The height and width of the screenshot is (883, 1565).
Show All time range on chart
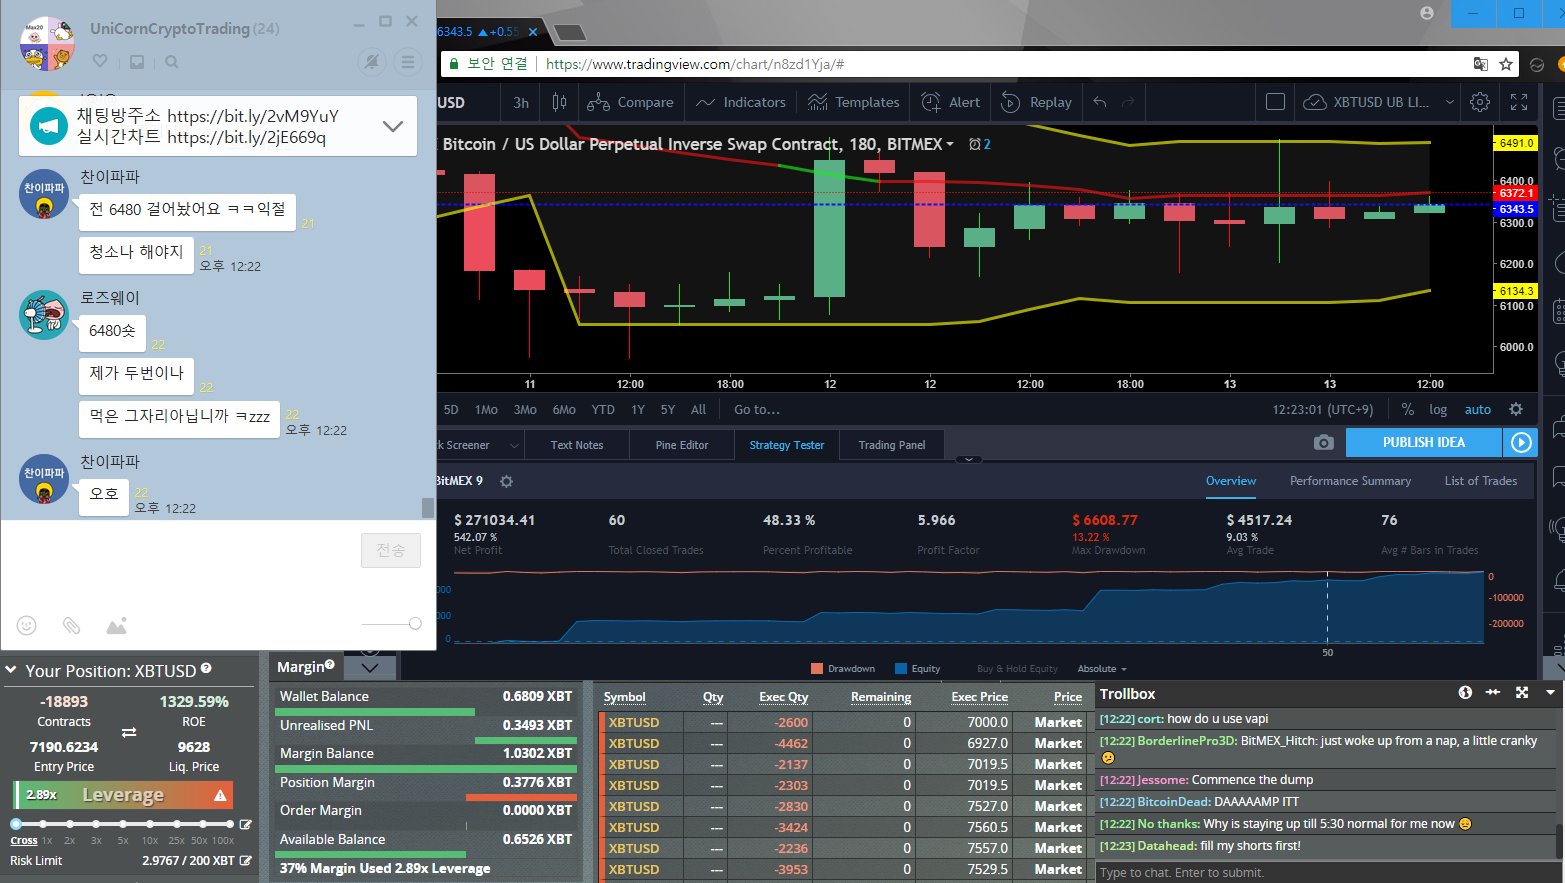coord(698,409)
